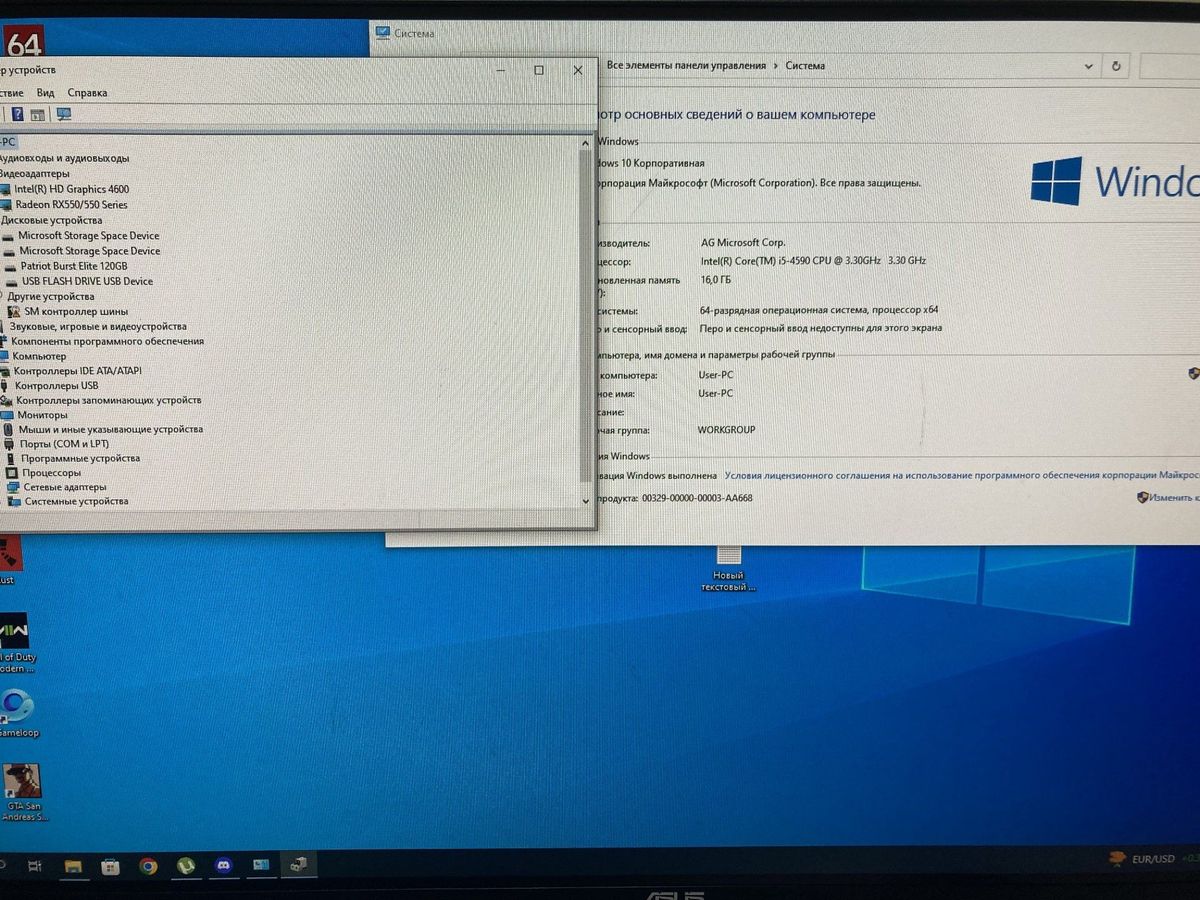The height and width of the screenshot is (900, 1200).
Task: Click the Task View taskbar button
Action: [x=34, y=866]
